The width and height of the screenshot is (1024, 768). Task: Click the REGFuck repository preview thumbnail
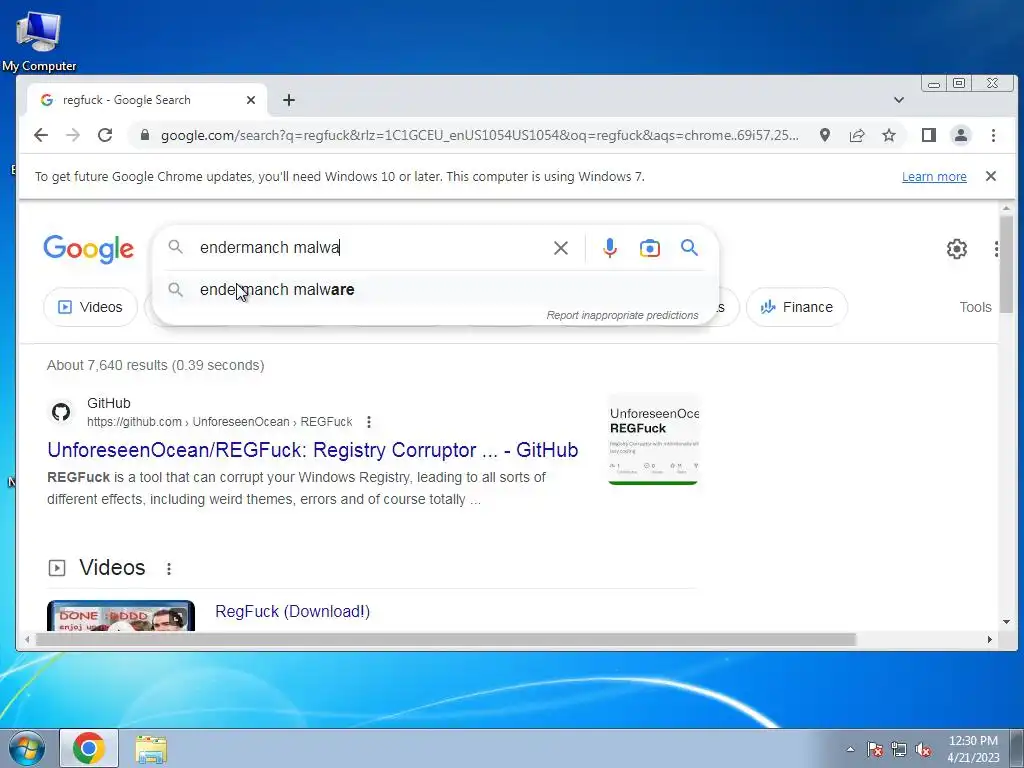tap(654, 440)
